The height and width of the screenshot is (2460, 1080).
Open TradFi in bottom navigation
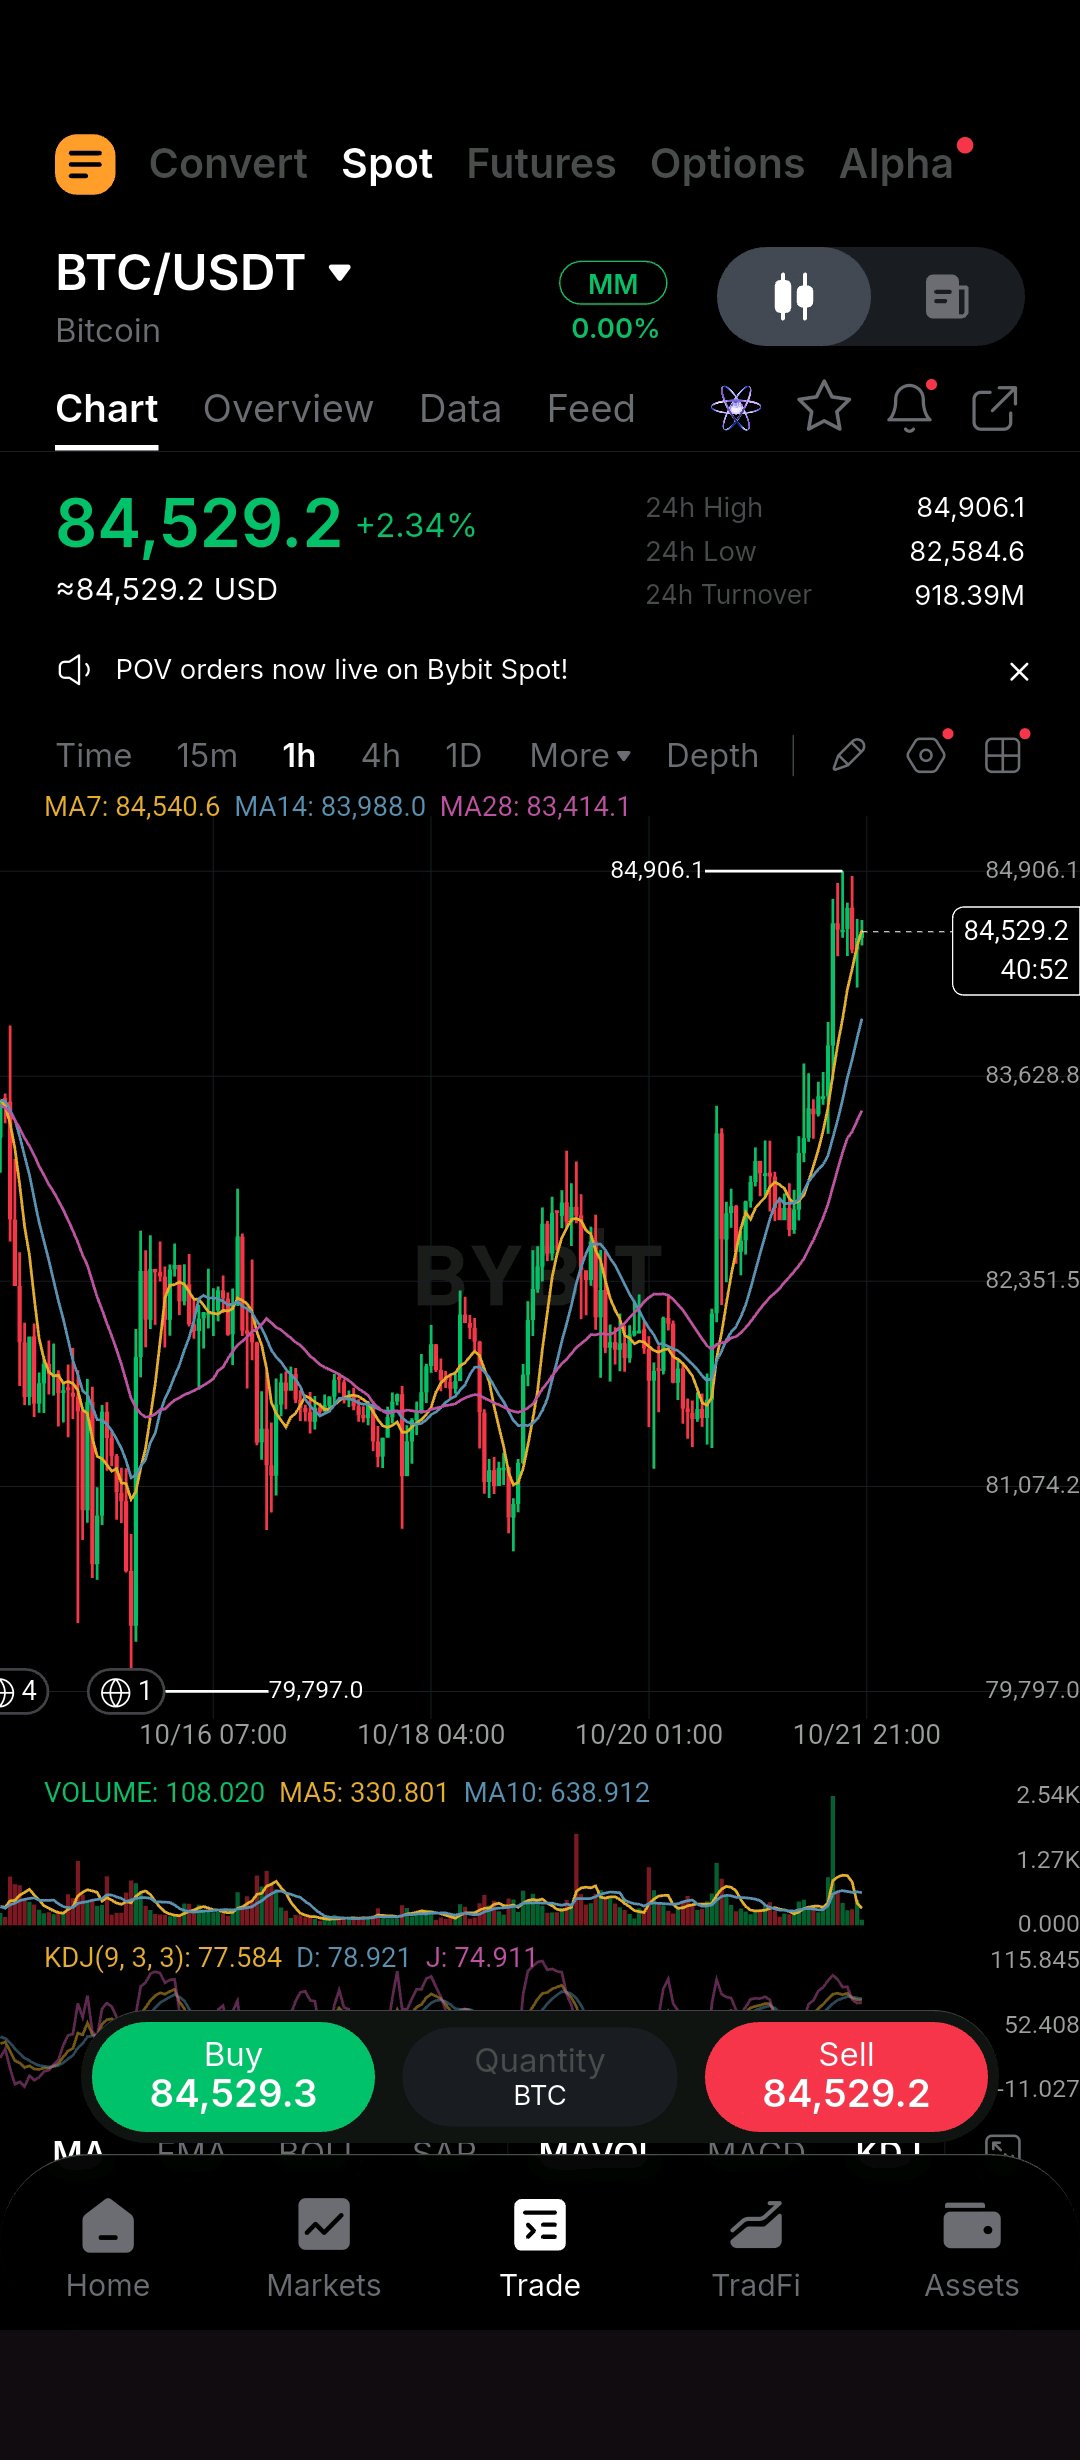point(756,2249)
